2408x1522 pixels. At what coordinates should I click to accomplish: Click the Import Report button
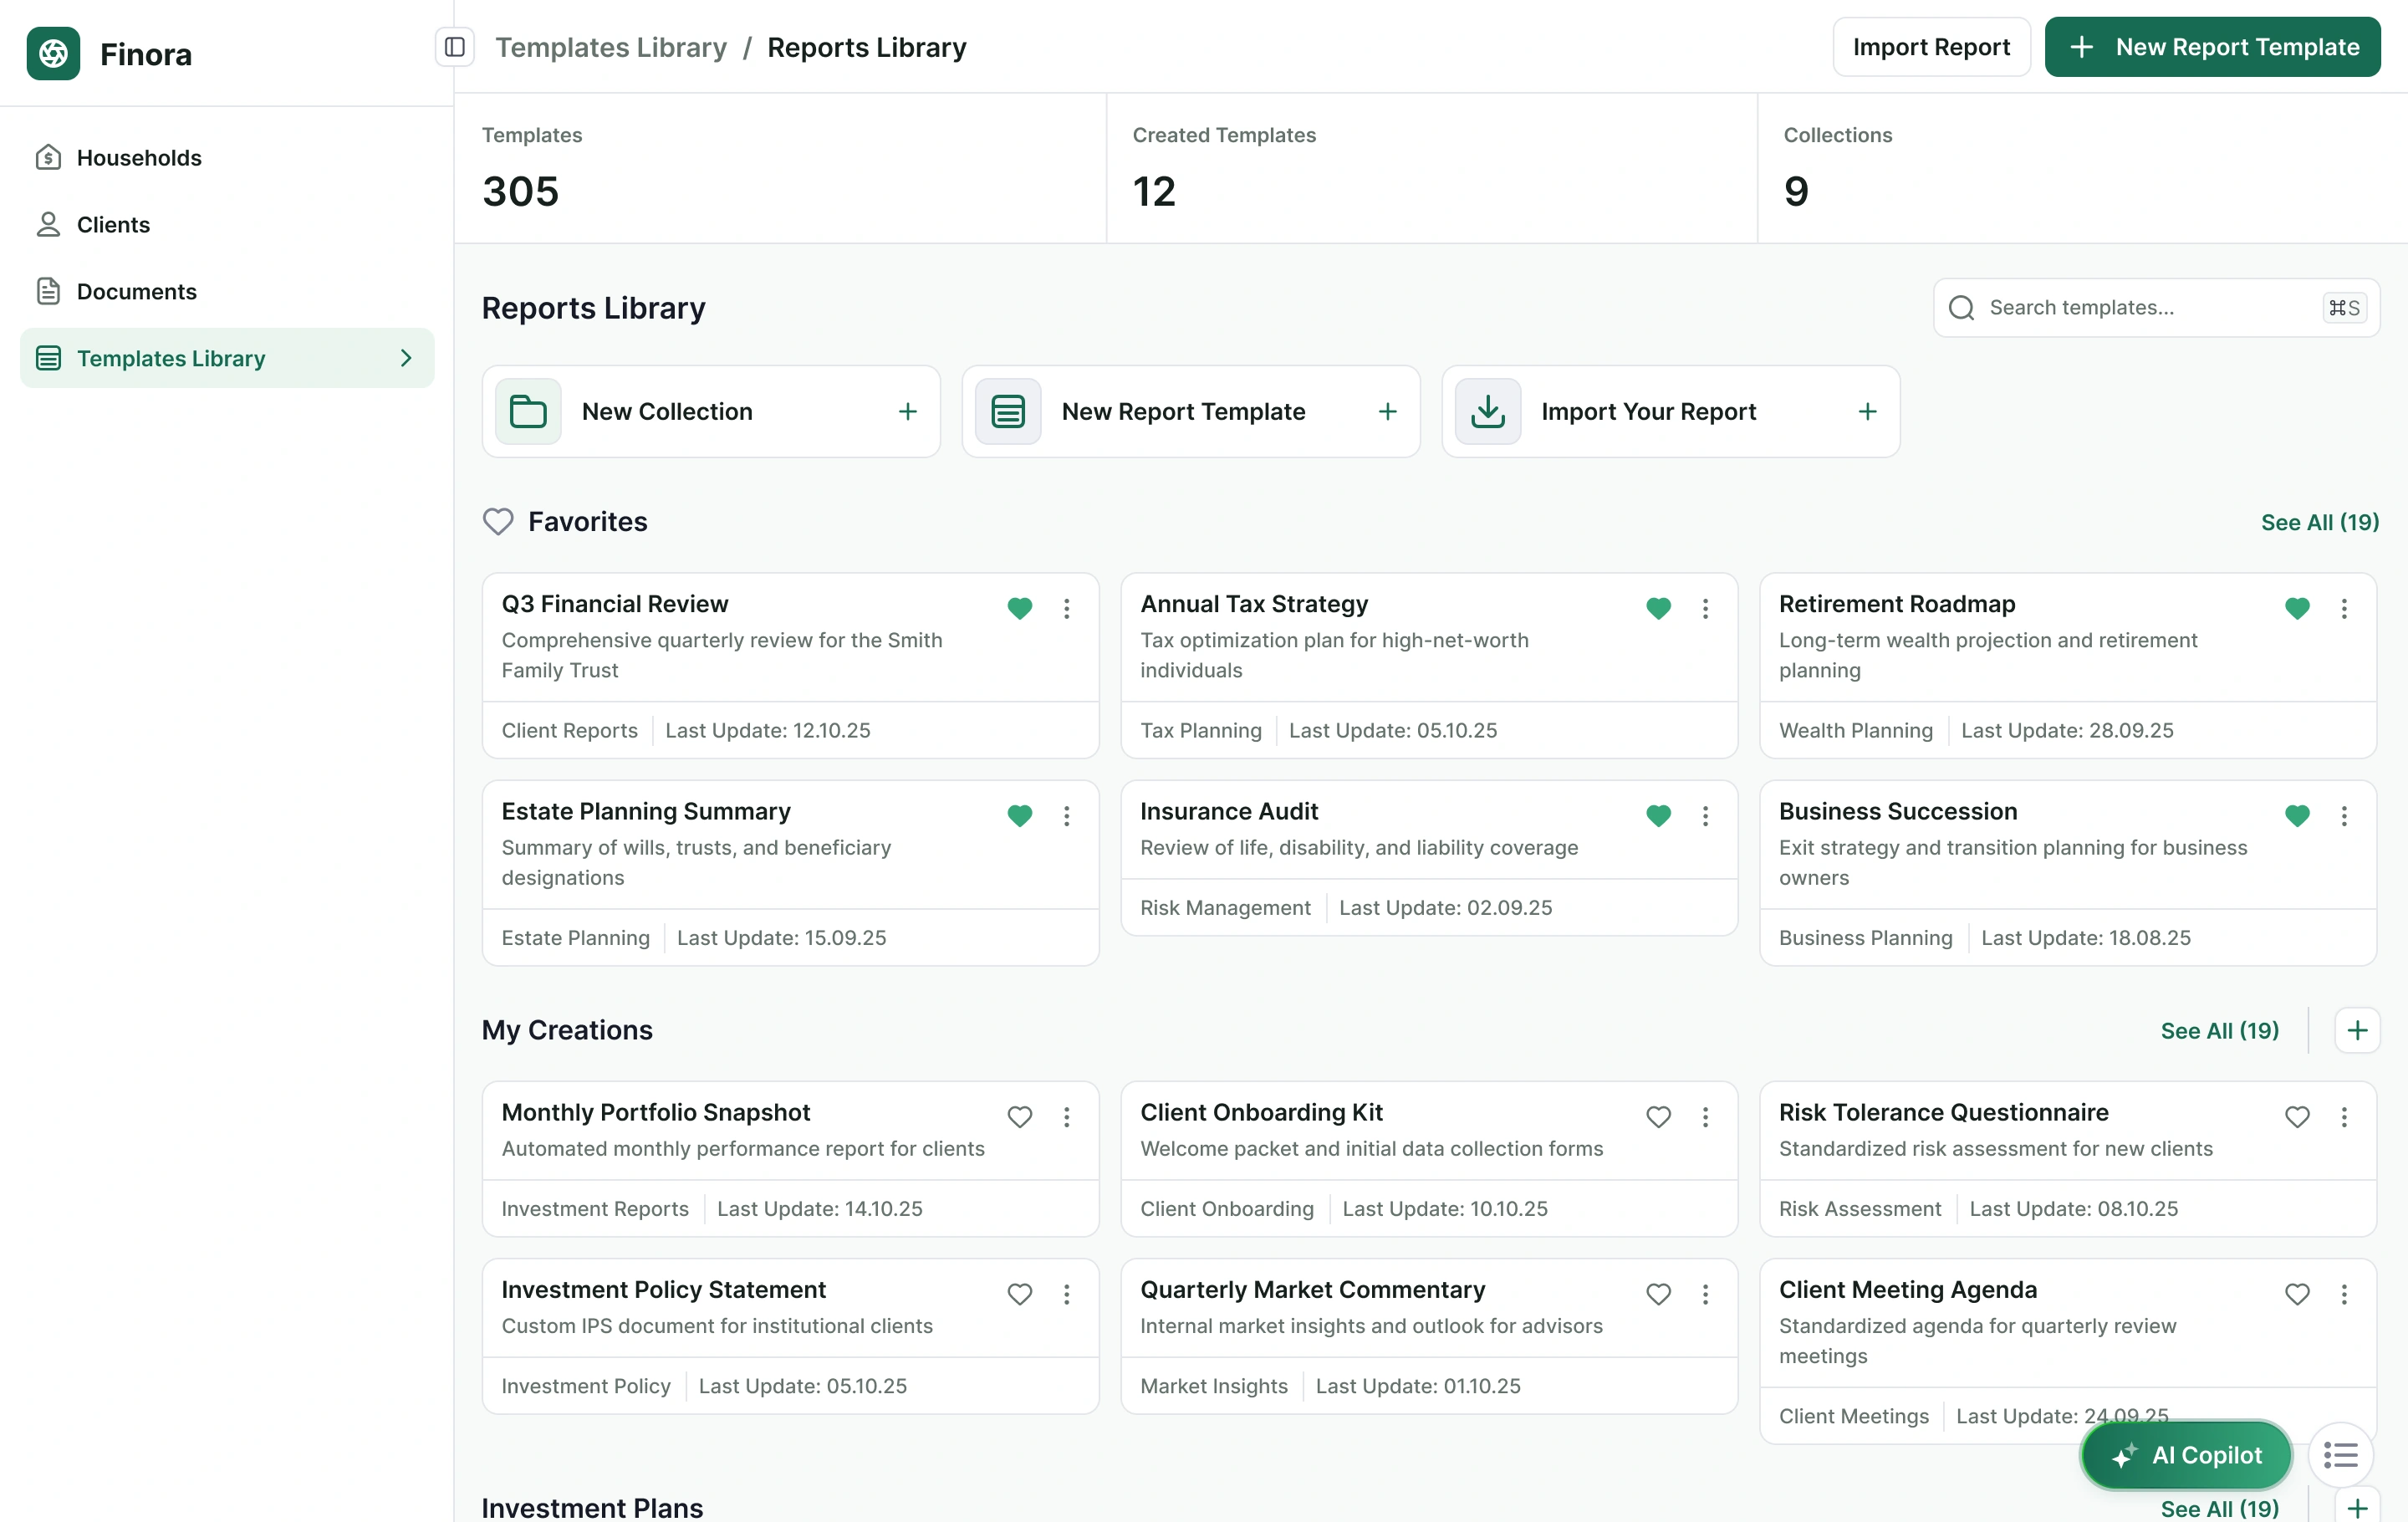(x=1931, y=47)
